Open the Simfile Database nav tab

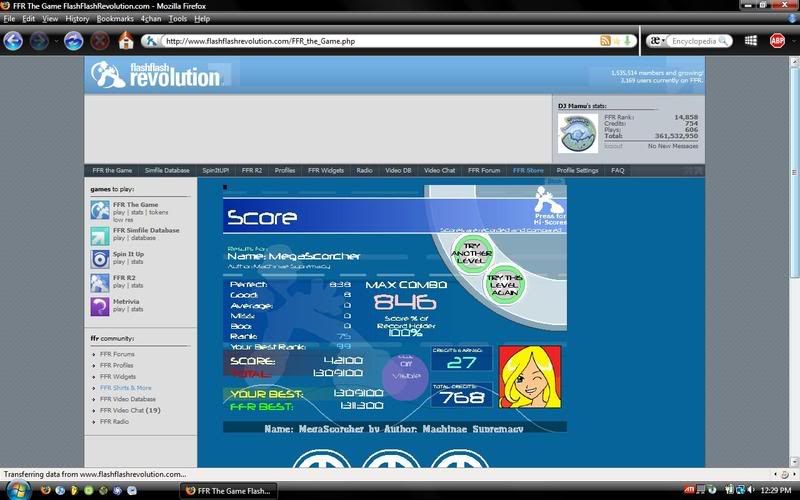click(167, 170)
